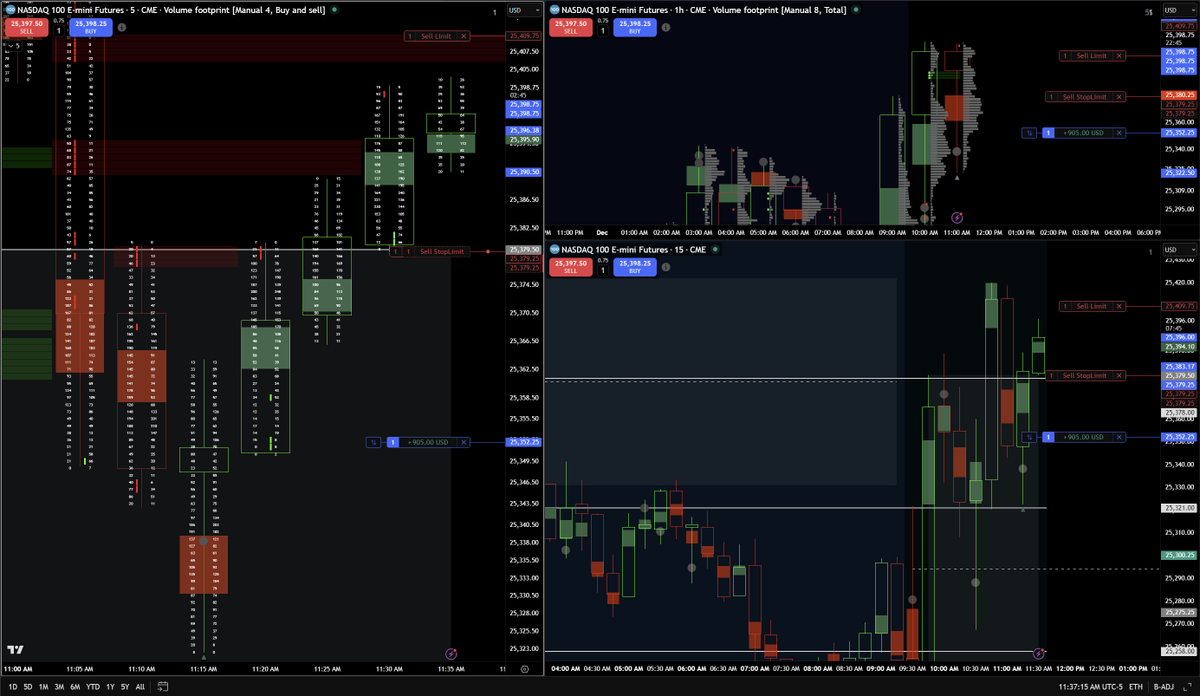Select 1Y time range

tap(111, 687)
